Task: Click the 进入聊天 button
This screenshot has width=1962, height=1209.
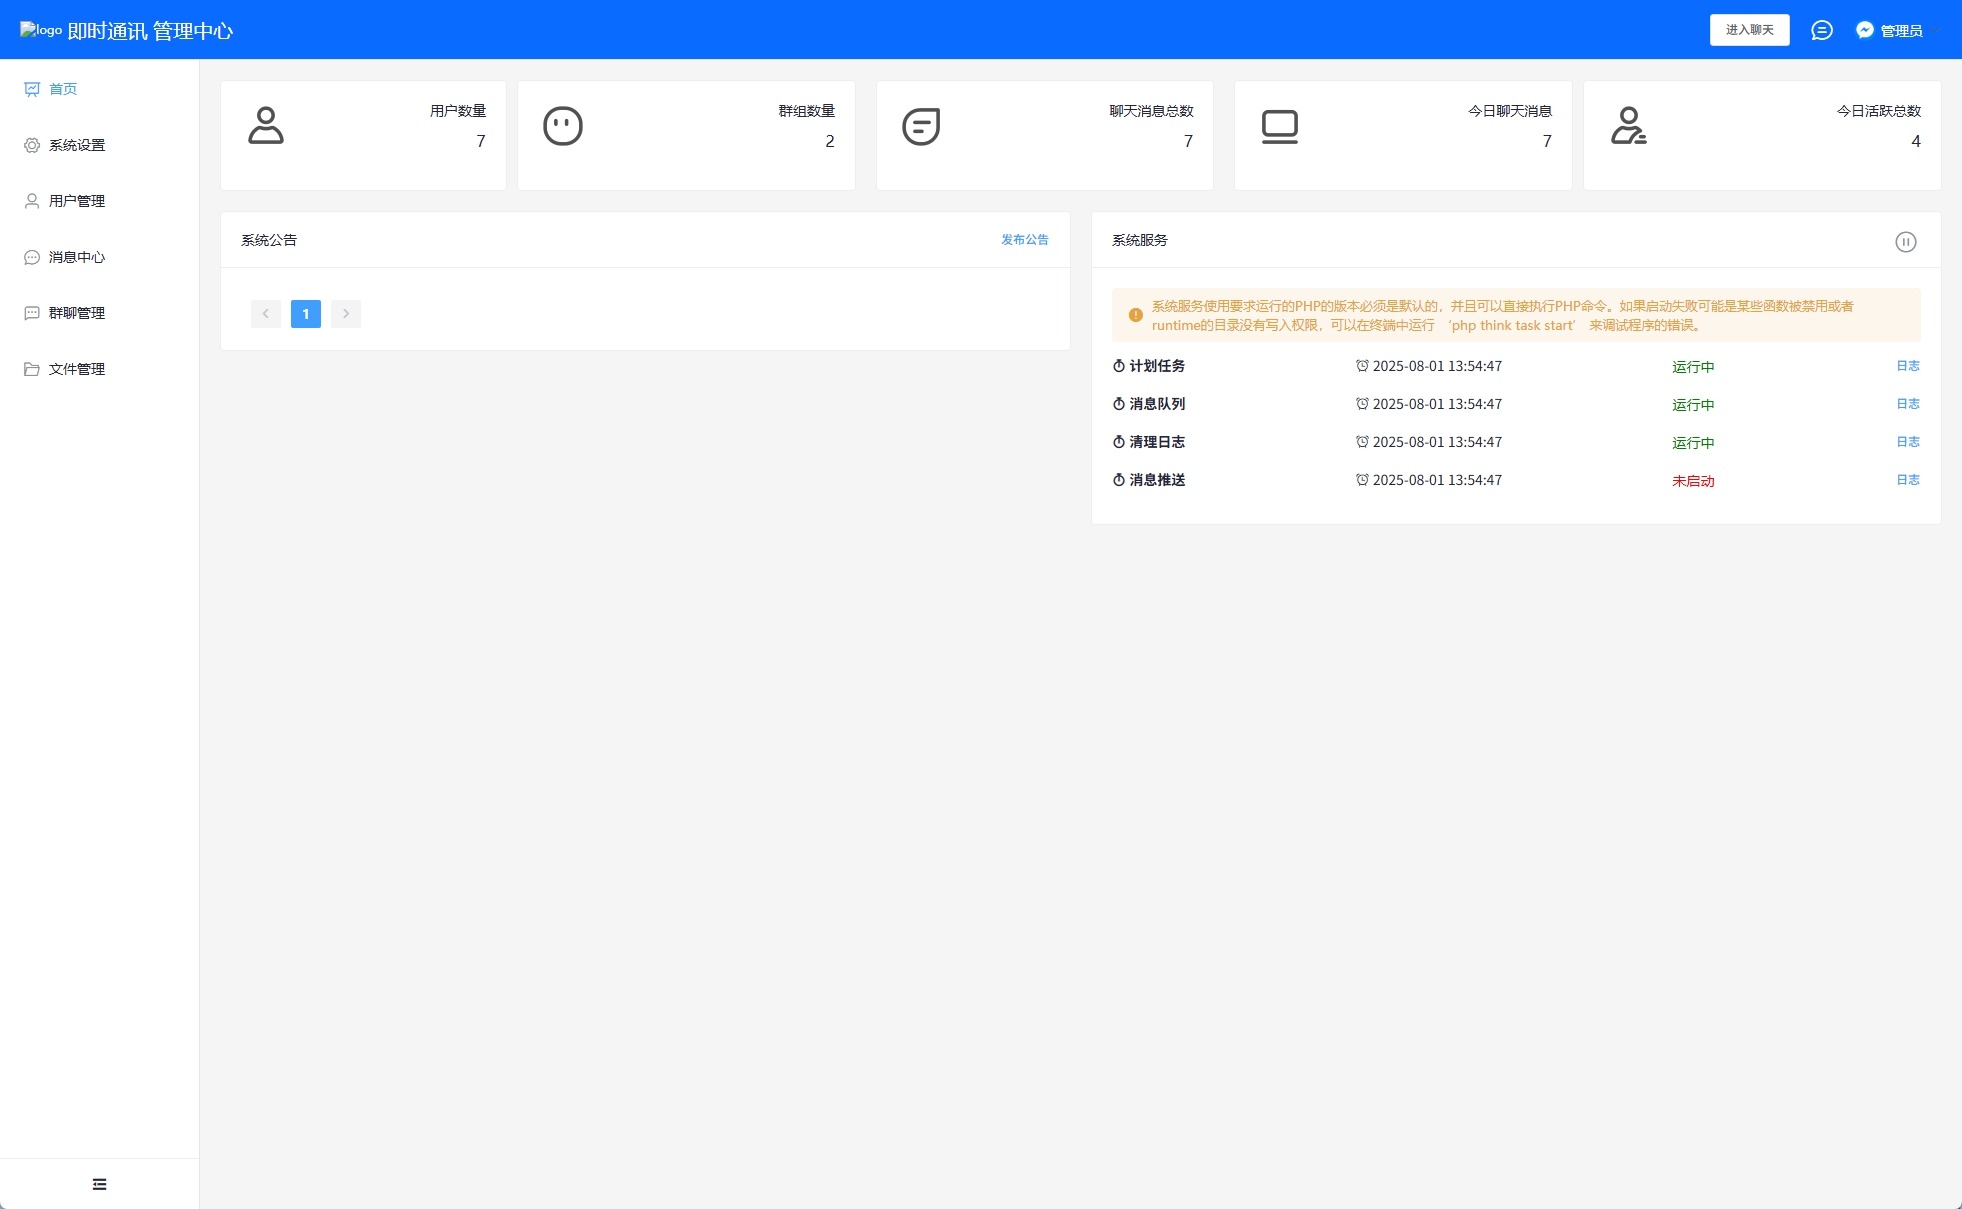Action: 1749,30
